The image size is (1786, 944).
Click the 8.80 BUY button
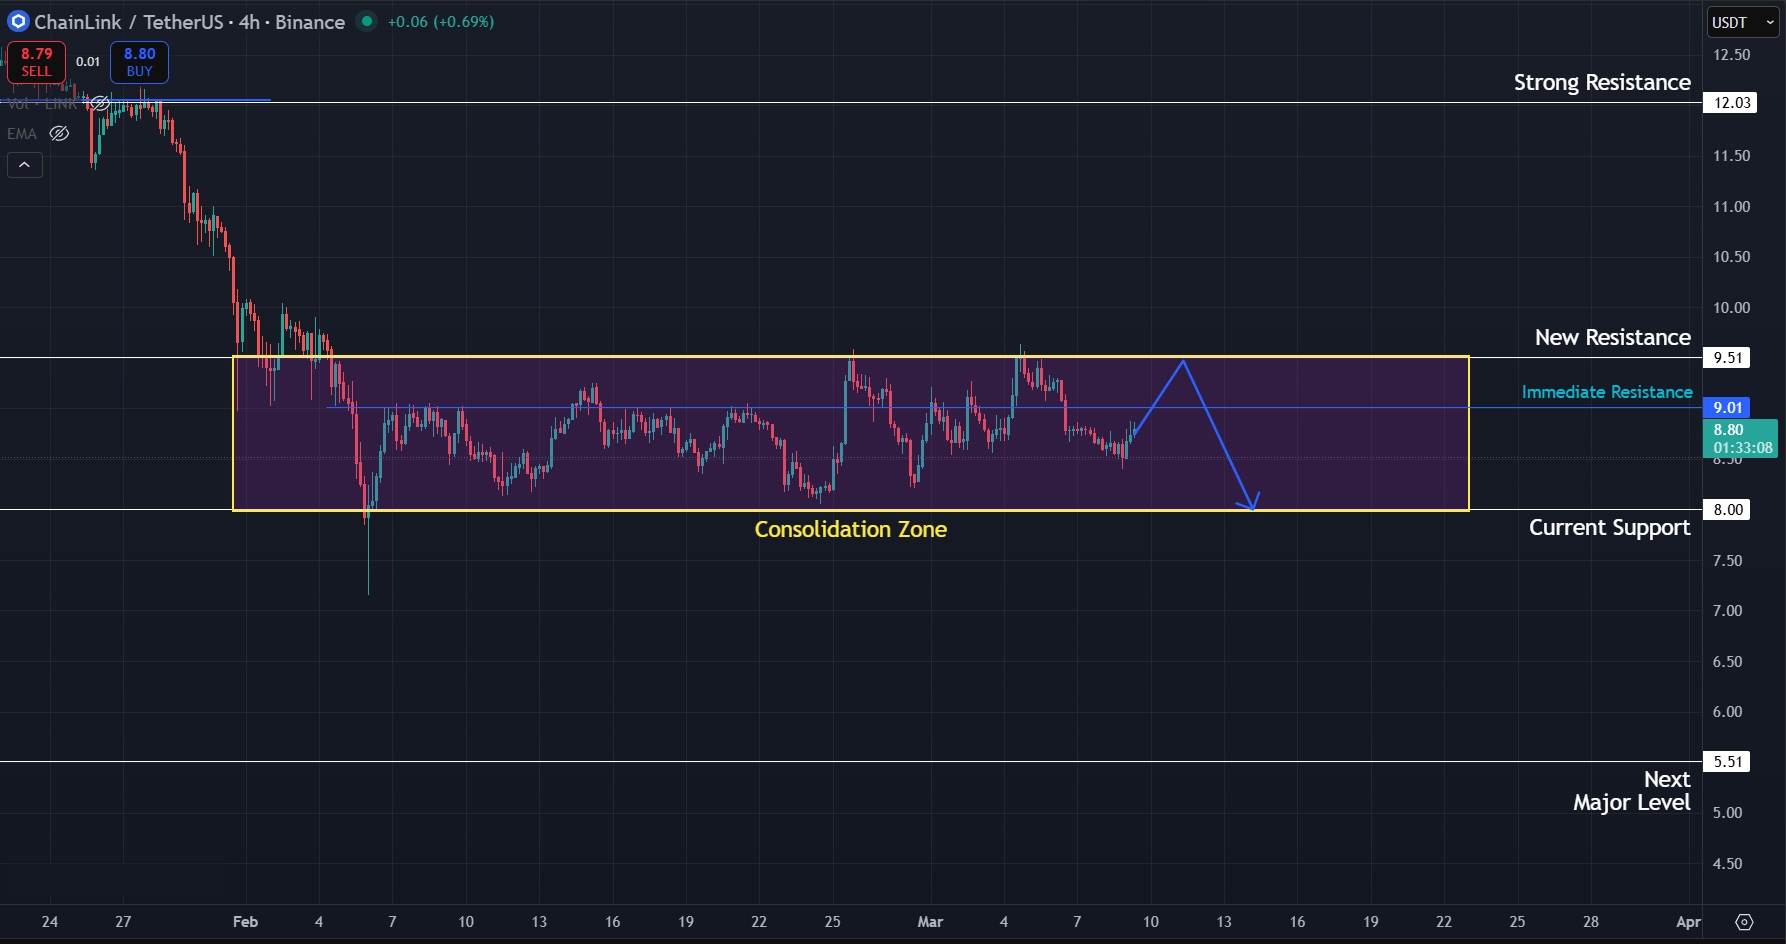[138, 62]
